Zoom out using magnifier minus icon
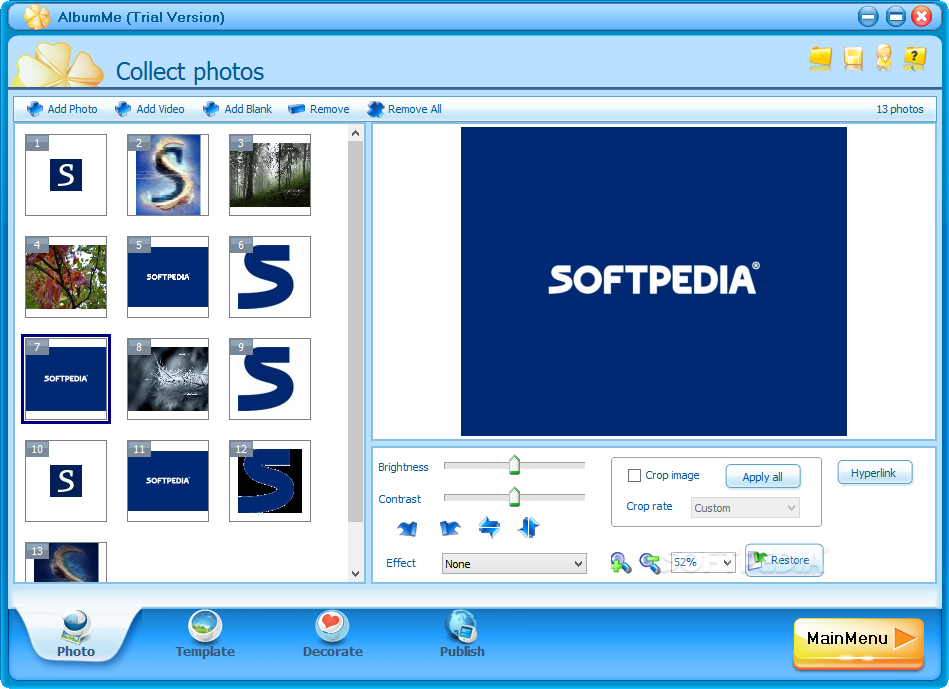 (650, 562)
